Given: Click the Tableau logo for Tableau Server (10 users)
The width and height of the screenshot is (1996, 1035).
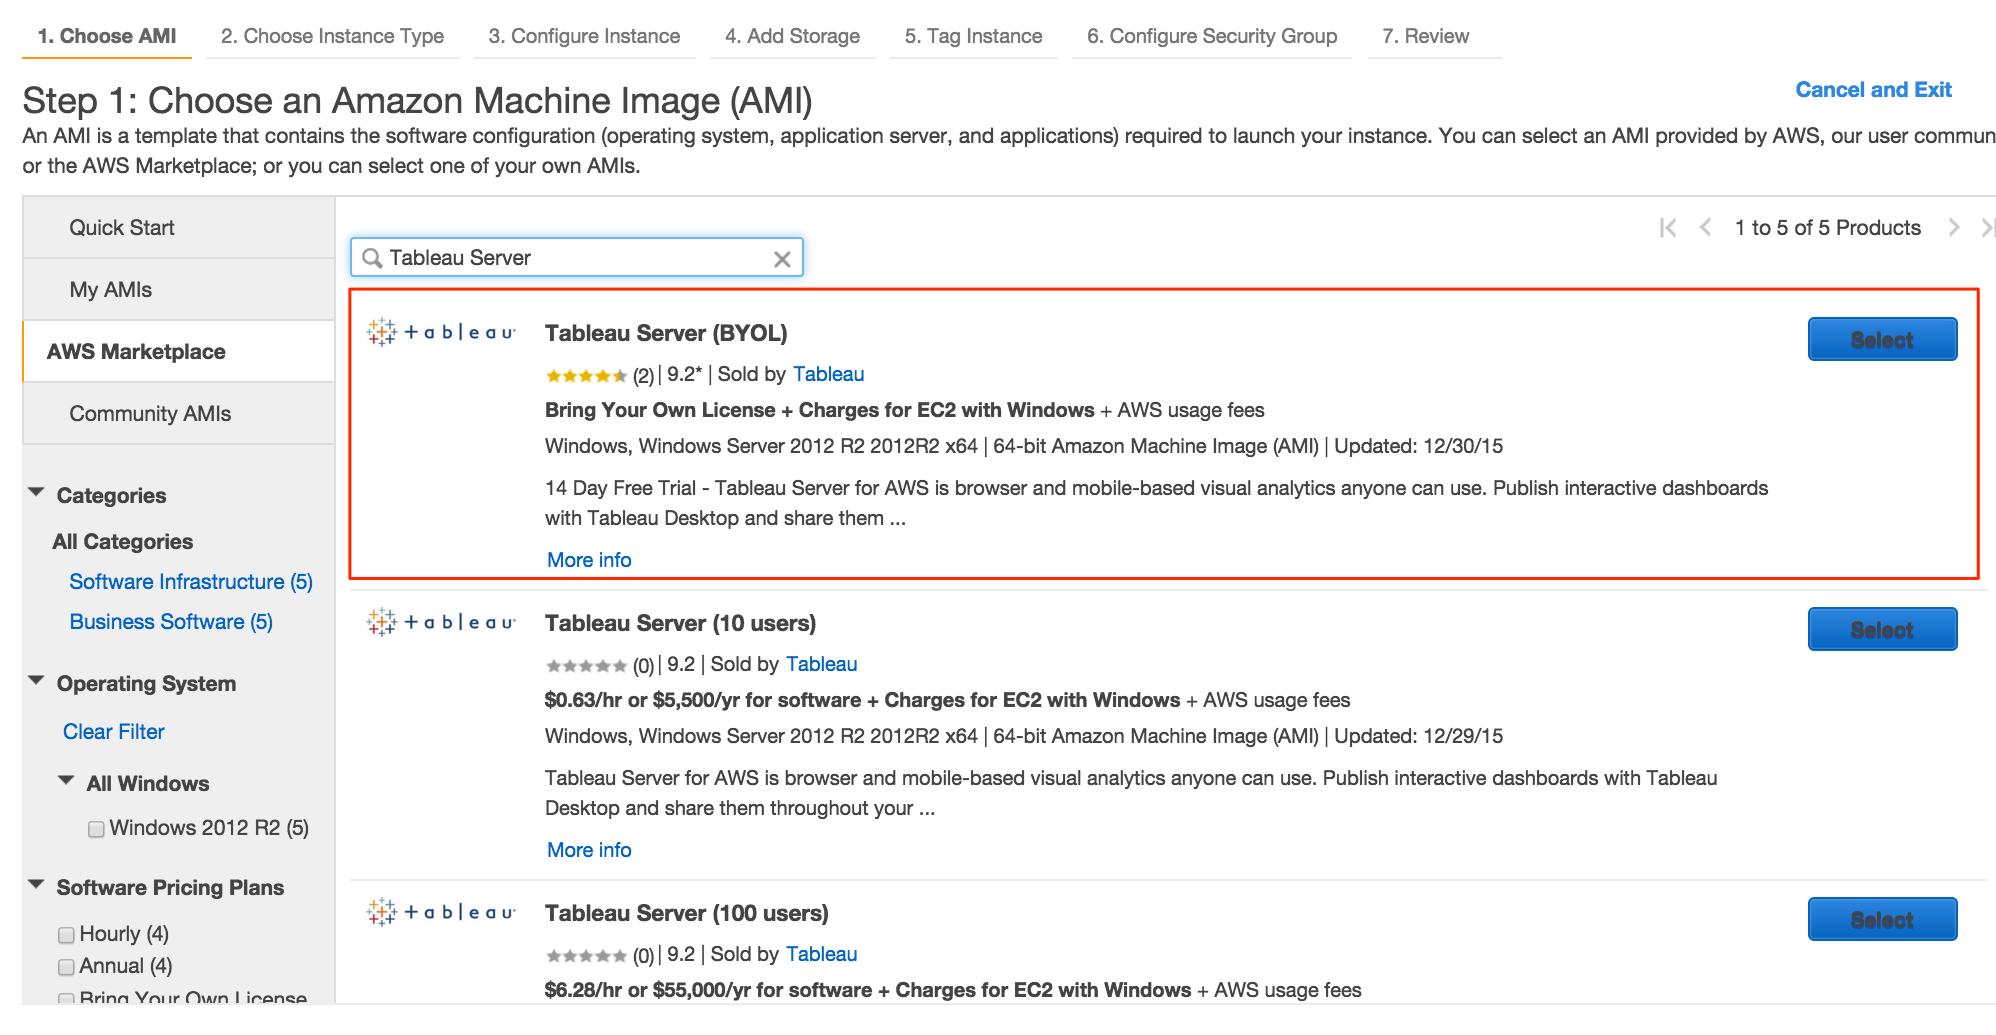Looking at the screenshot, I should point(441,622).
